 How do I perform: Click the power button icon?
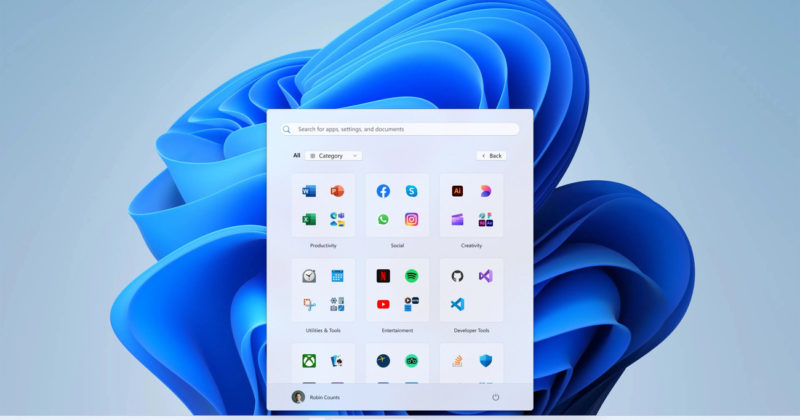point(496,397)
